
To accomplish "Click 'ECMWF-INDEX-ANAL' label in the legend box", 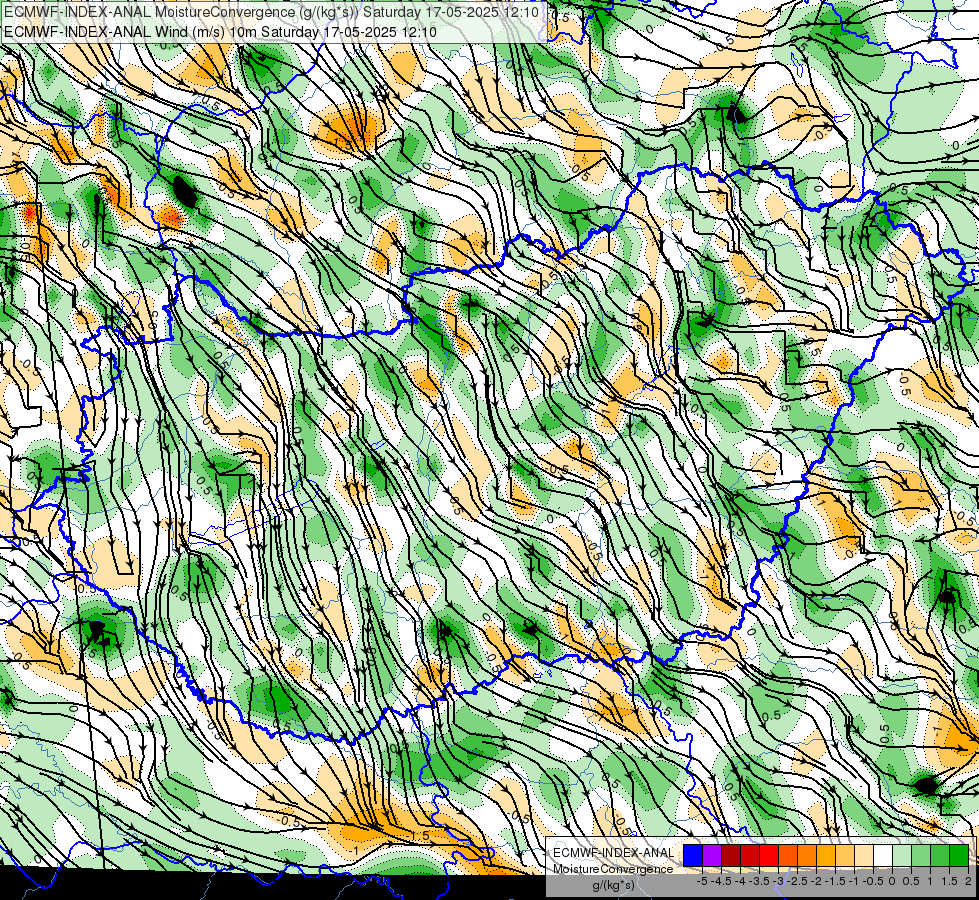I will [613, 853].
